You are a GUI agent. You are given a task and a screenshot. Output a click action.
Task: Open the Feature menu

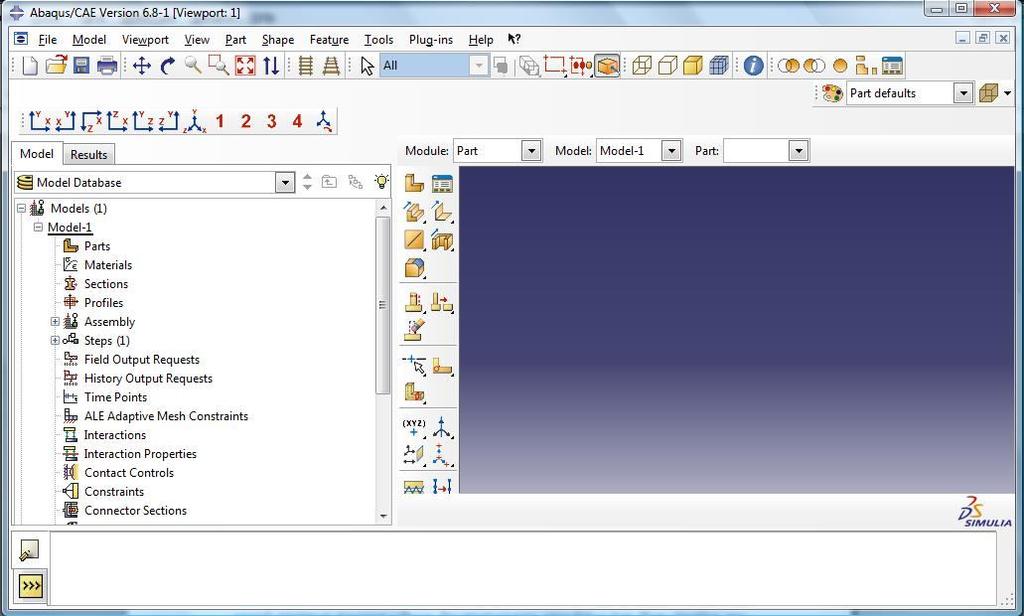point(329,40)
